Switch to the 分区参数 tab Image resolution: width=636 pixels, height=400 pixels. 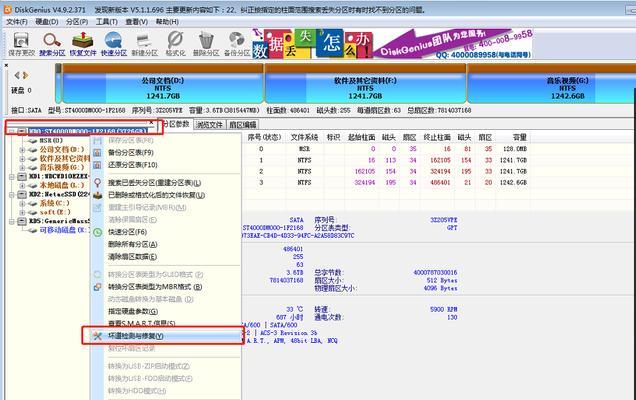pos(176,124)
